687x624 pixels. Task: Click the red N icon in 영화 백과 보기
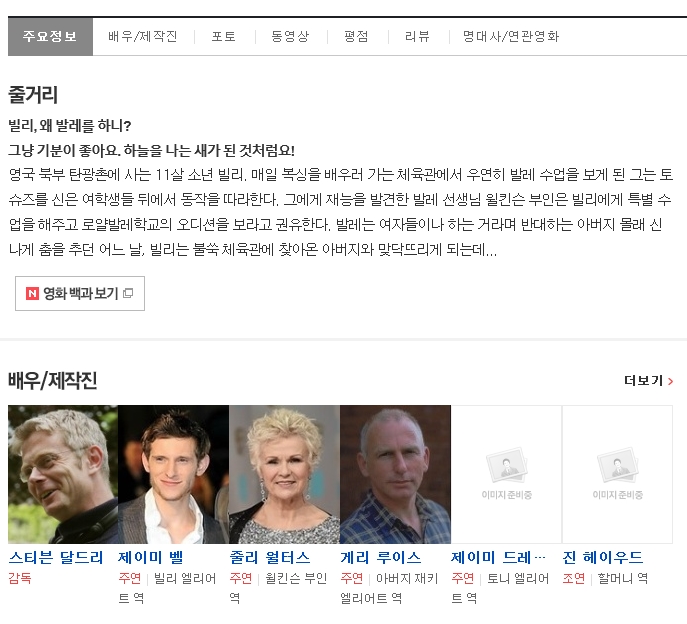click(x=32, y=294)
